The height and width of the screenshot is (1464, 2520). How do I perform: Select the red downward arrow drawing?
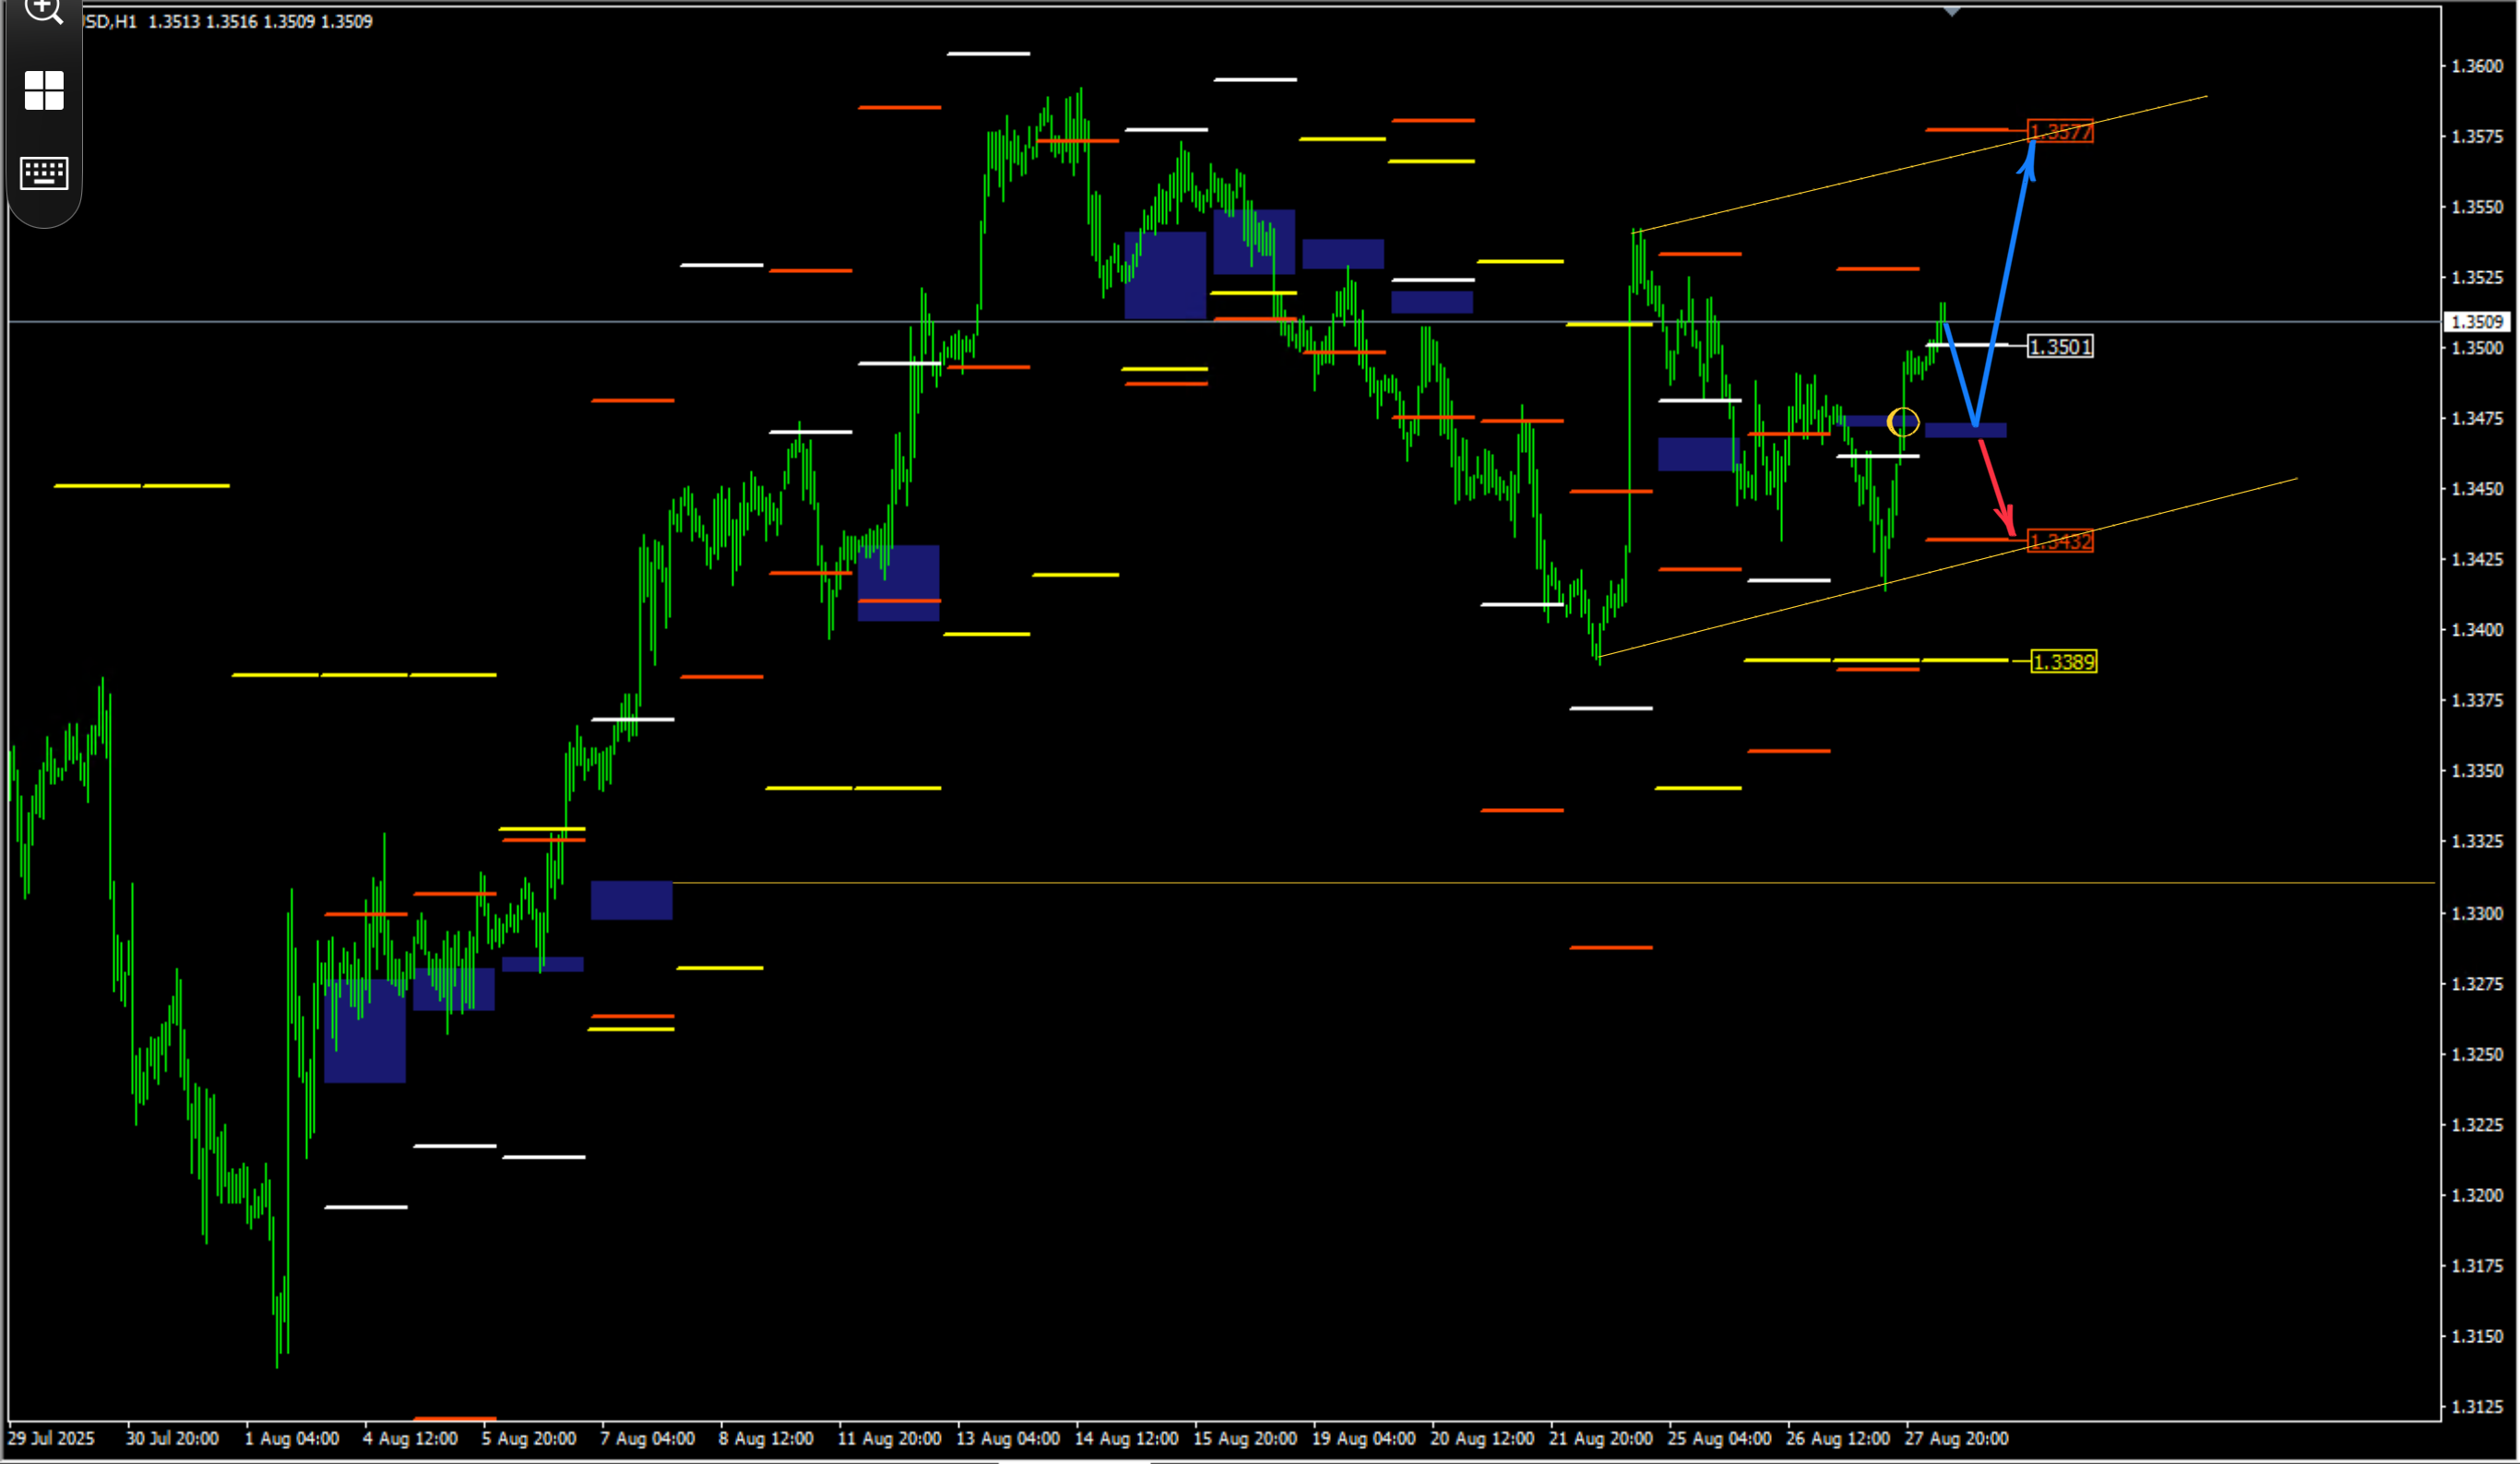point(1997,487)
